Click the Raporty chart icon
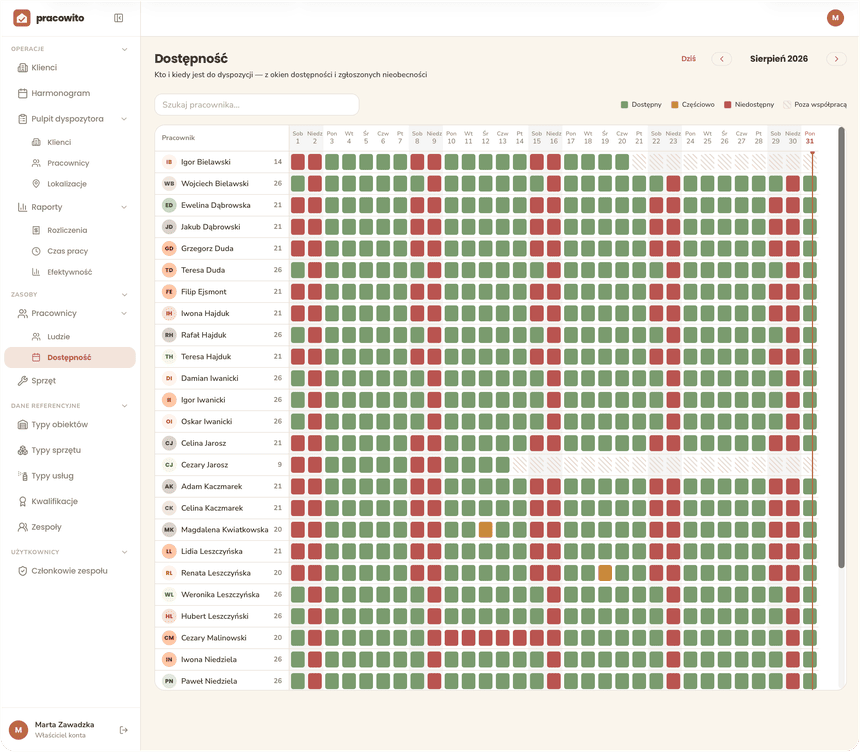Screen dimensions: 860x752 coord(22,207)
